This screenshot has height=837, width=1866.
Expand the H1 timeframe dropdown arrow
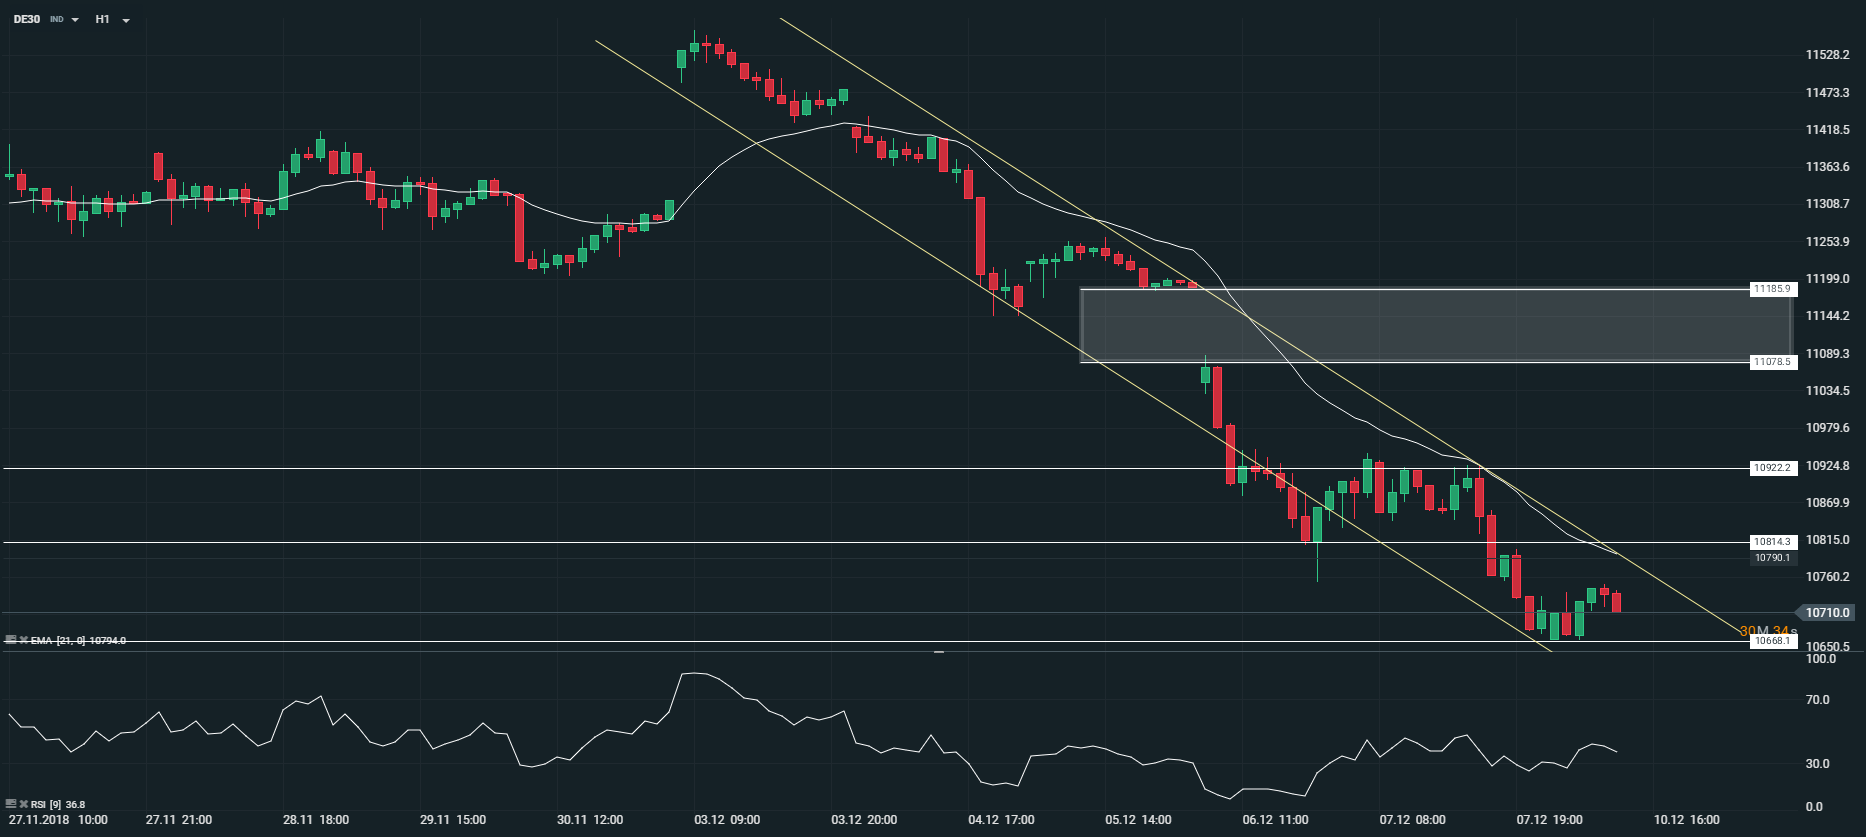pyautogui.click(x=126, y=20)
